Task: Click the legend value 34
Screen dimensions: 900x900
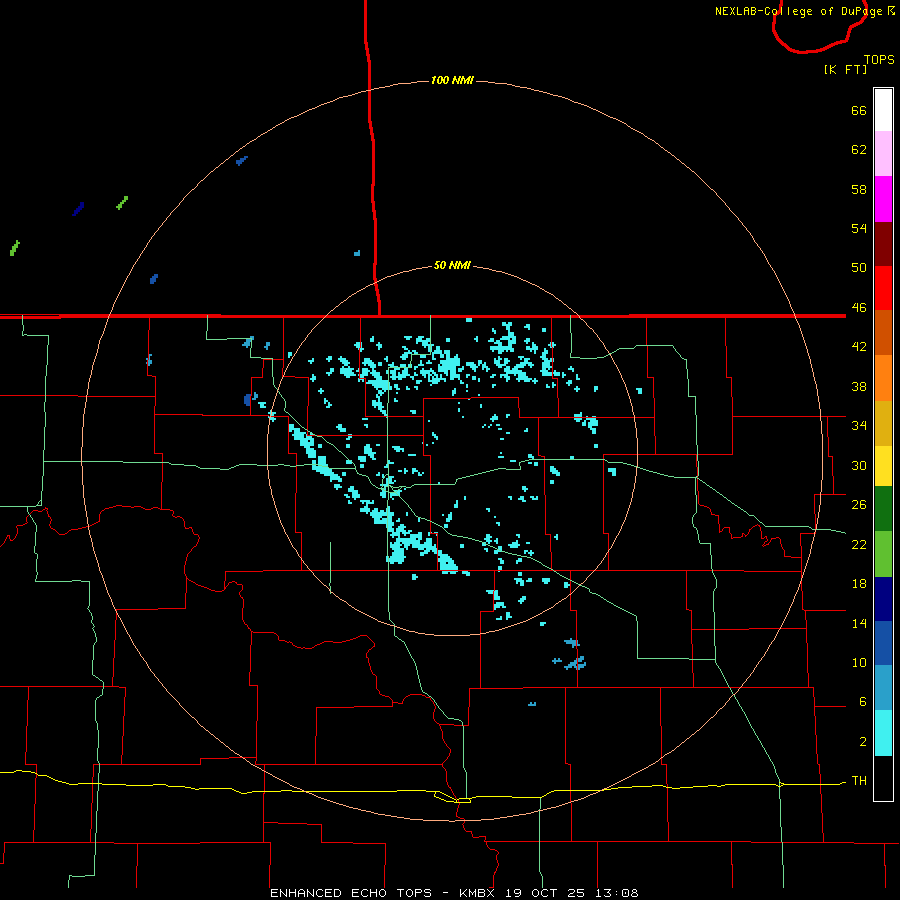Action: pyautogui.click(x=859, y=425)
